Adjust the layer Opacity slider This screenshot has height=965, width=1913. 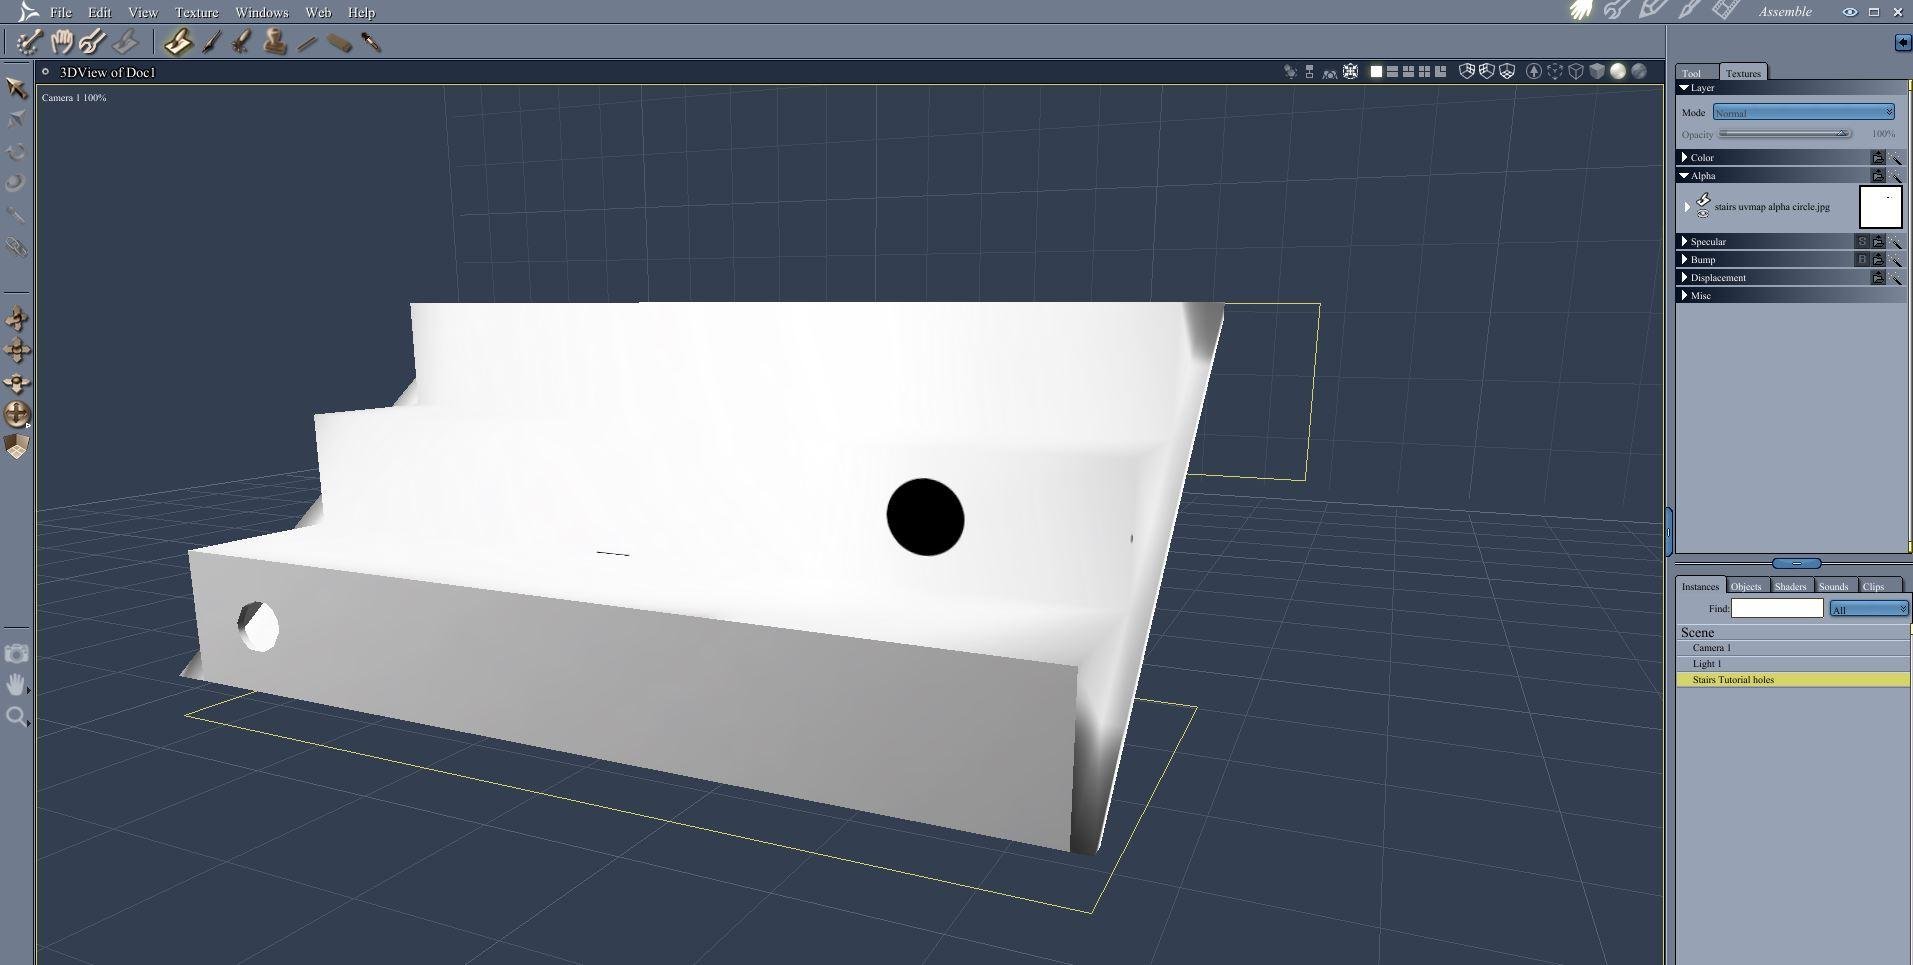1785,134
